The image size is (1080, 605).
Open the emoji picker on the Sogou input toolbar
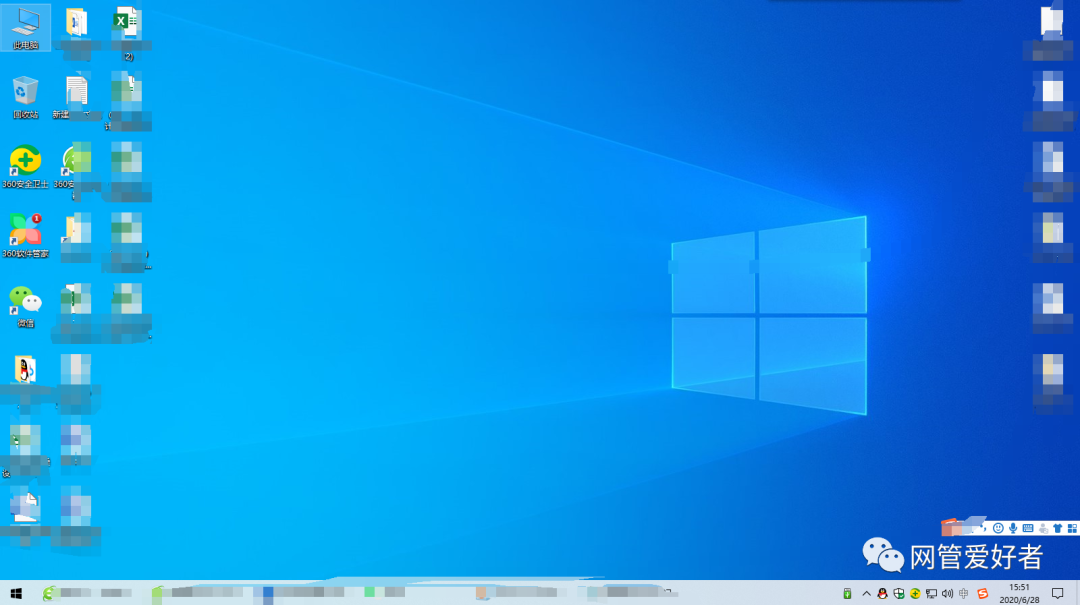(x=998, y=528)
